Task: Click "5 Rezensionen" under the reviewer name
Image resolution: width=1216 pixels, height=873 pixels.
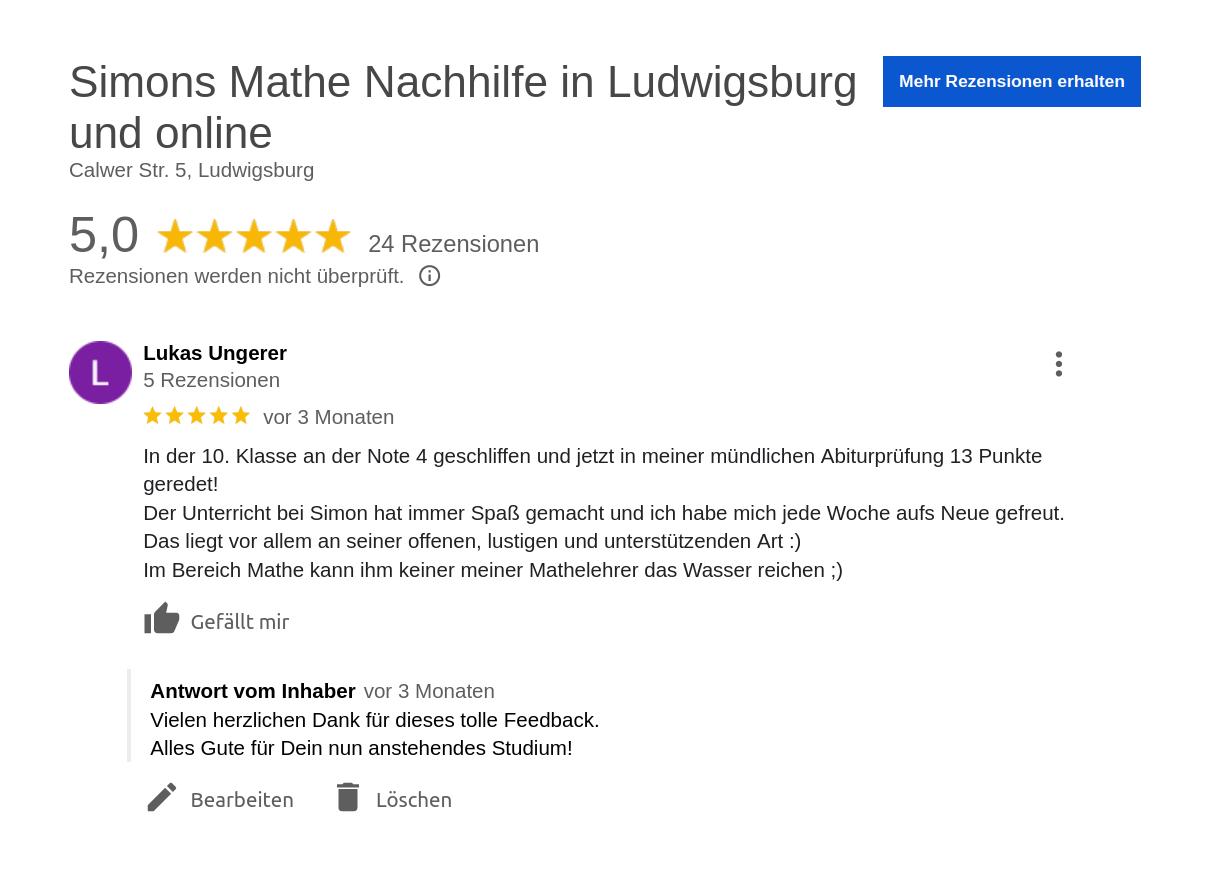Action: tap(211, 380)
